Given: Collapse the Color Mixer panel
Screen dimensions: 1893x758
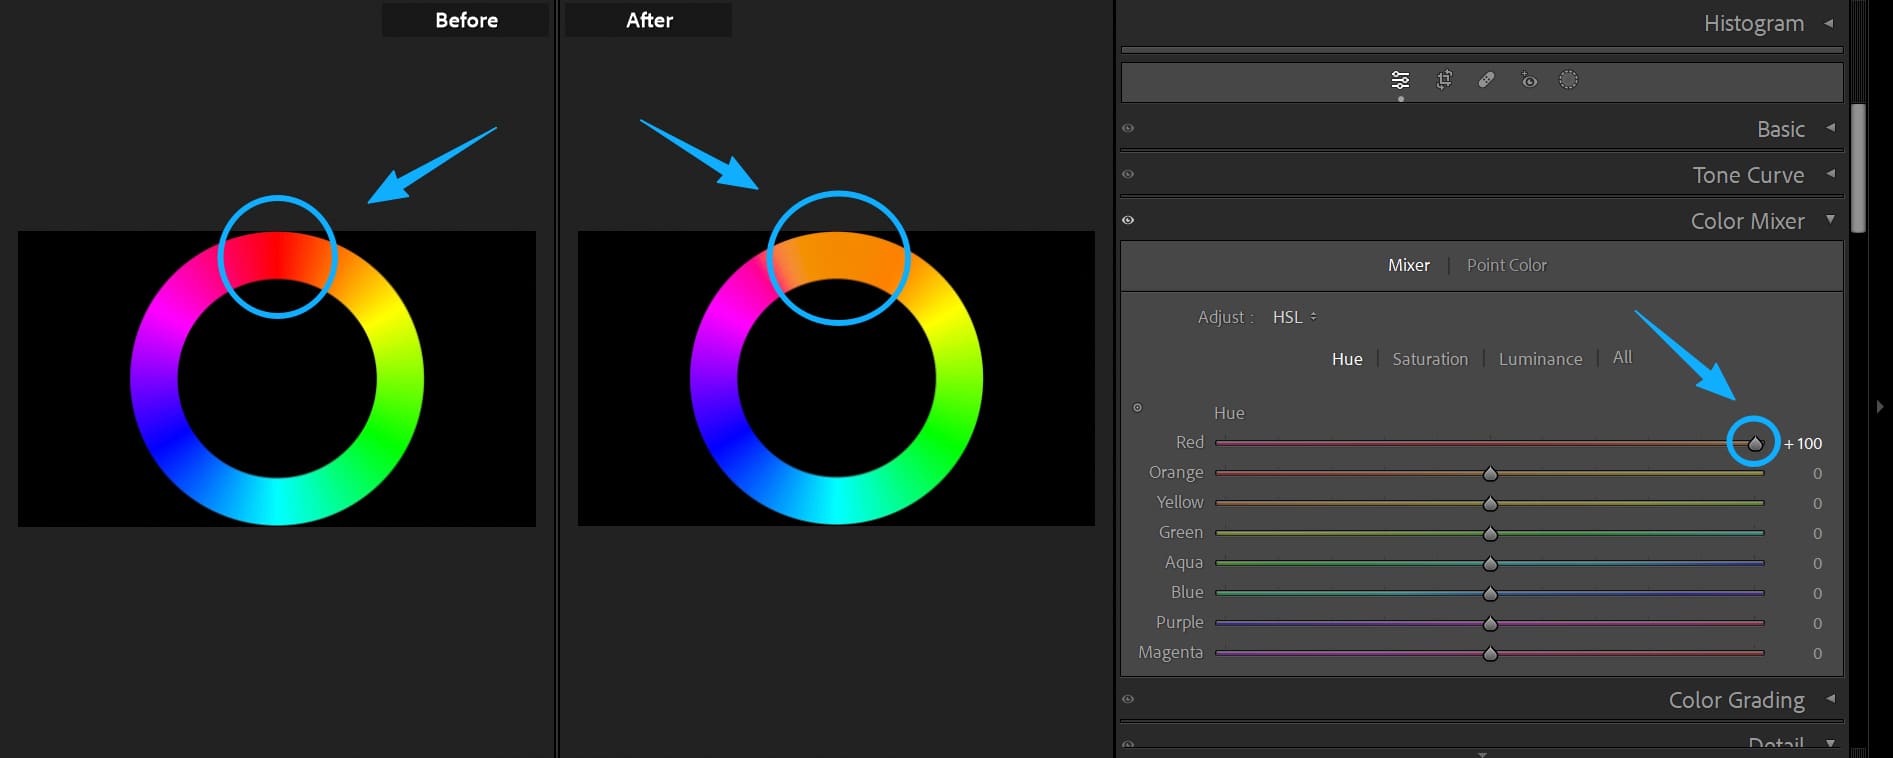Looking at the screenshot, I should point(1830,219).
